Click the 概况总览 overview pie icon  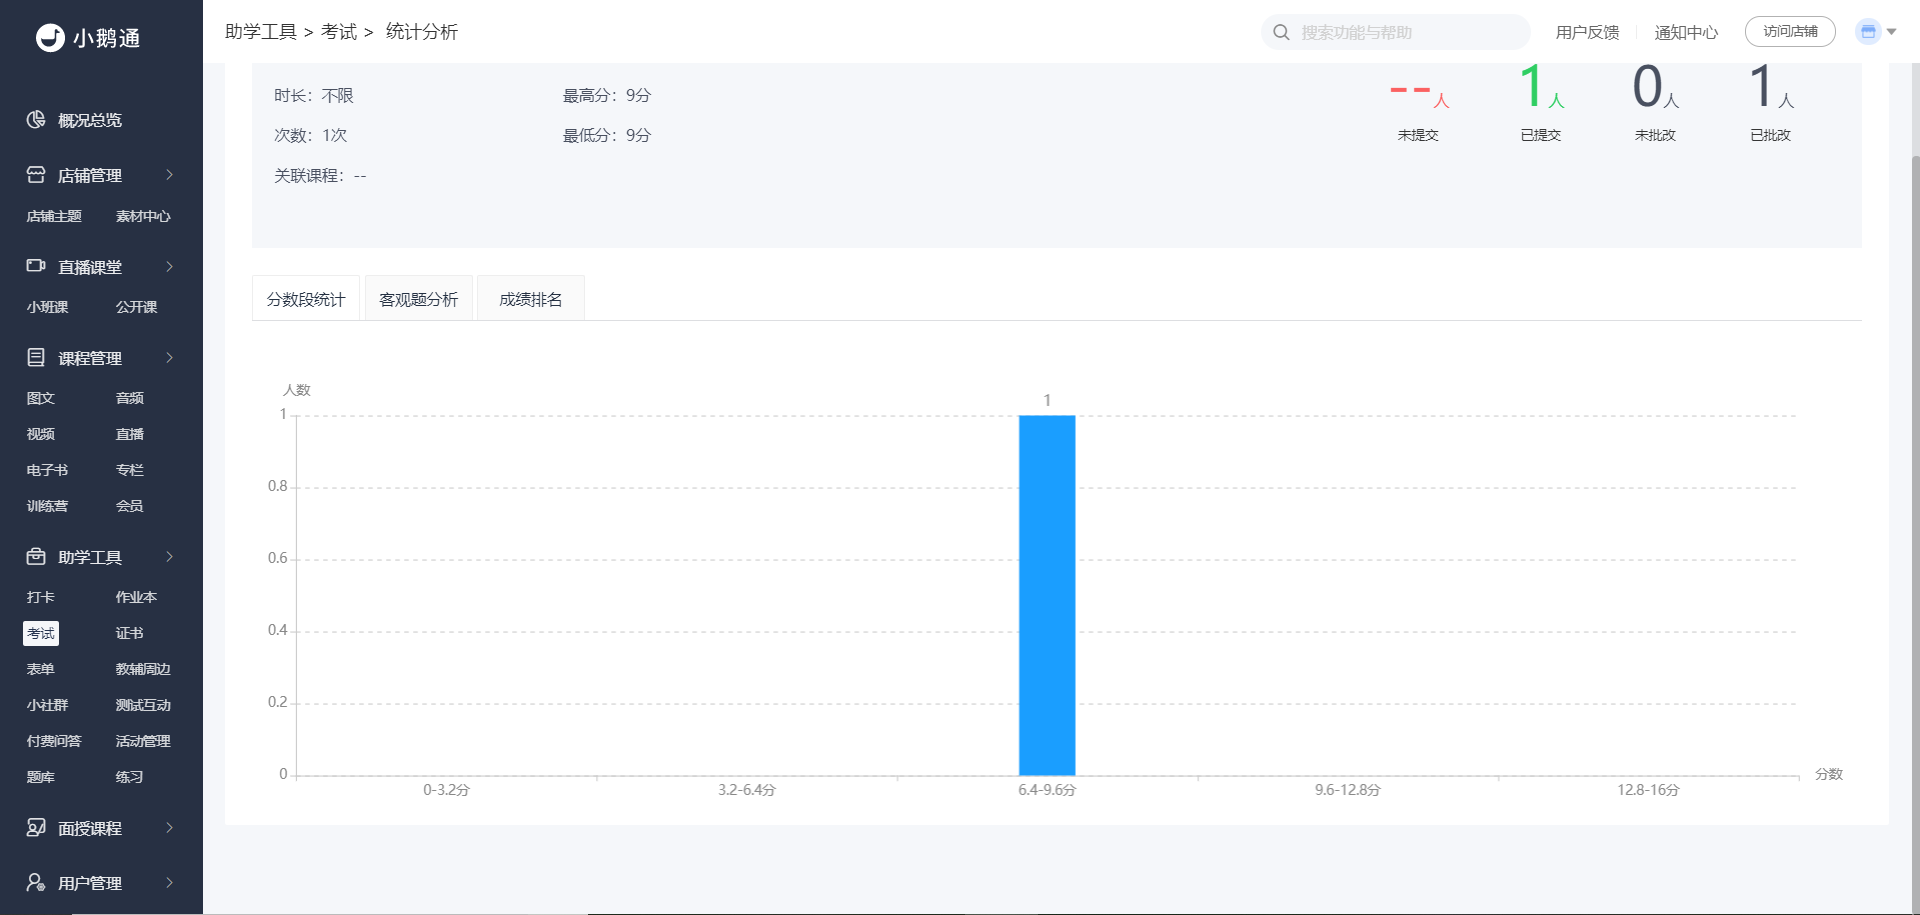point(36,120)
